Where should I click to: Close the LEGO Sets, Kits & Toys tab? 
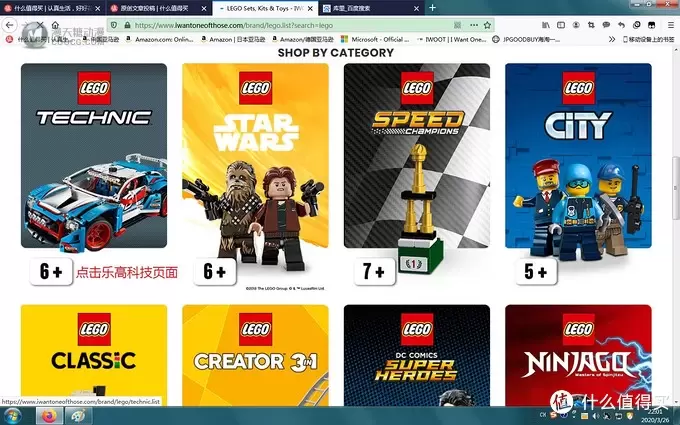tap(310, 8)
